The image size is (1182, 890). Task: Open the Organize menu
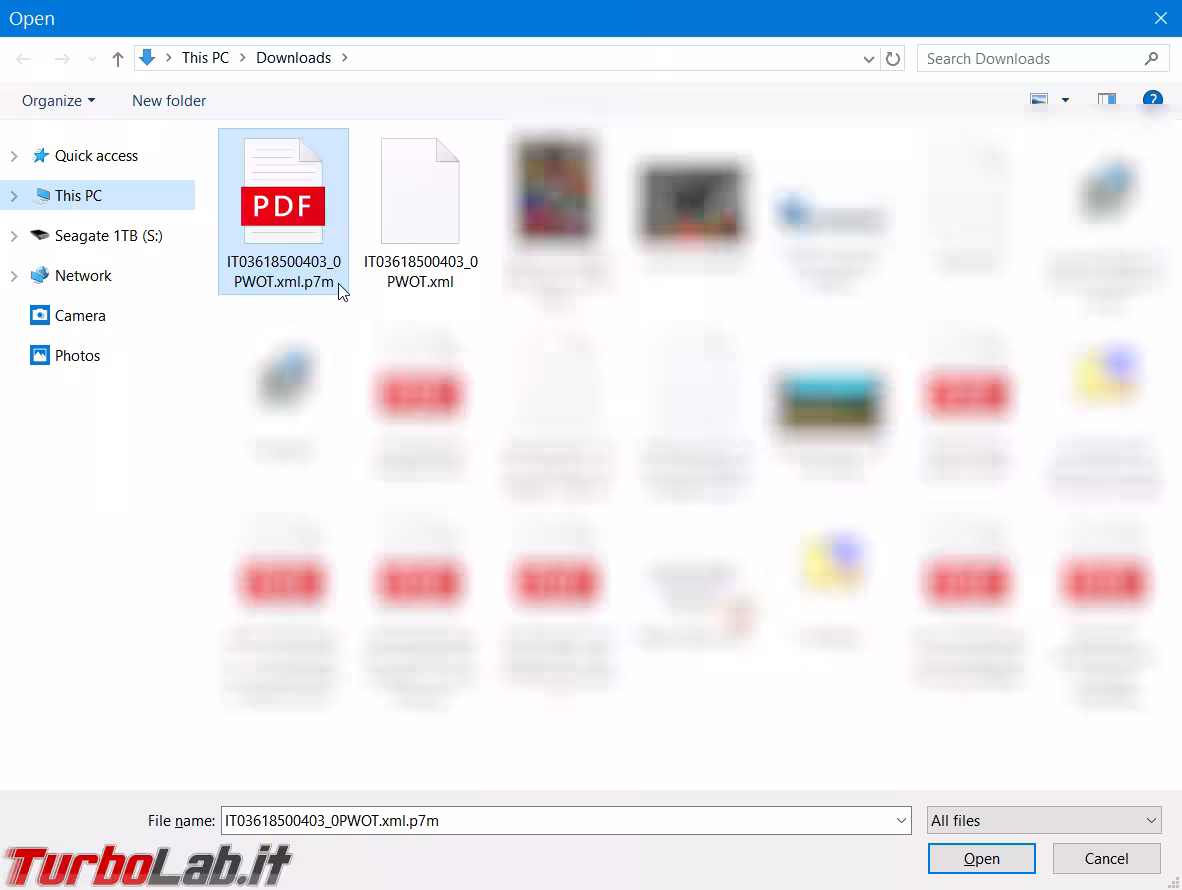click(x=58, y=101)
